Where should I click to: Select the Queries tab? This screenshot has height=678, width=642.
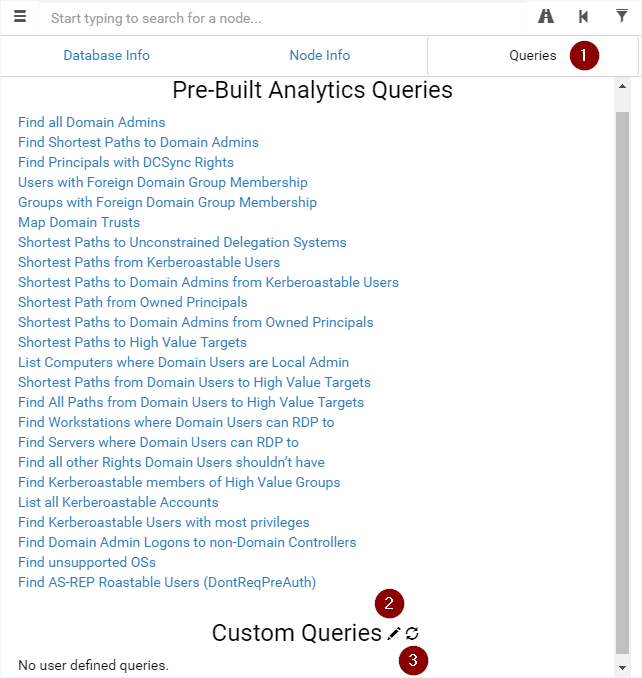pyautogui.click(x=533, y=55)
